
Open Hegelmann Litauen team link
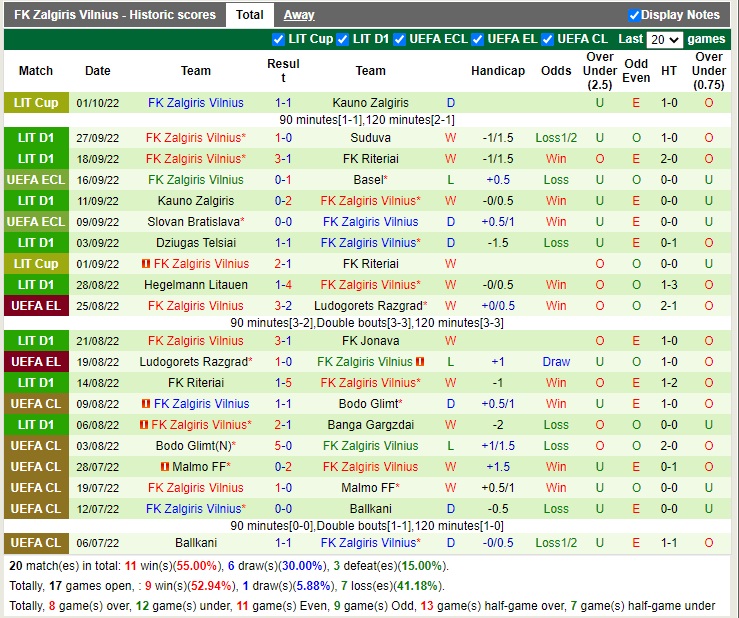196,285
